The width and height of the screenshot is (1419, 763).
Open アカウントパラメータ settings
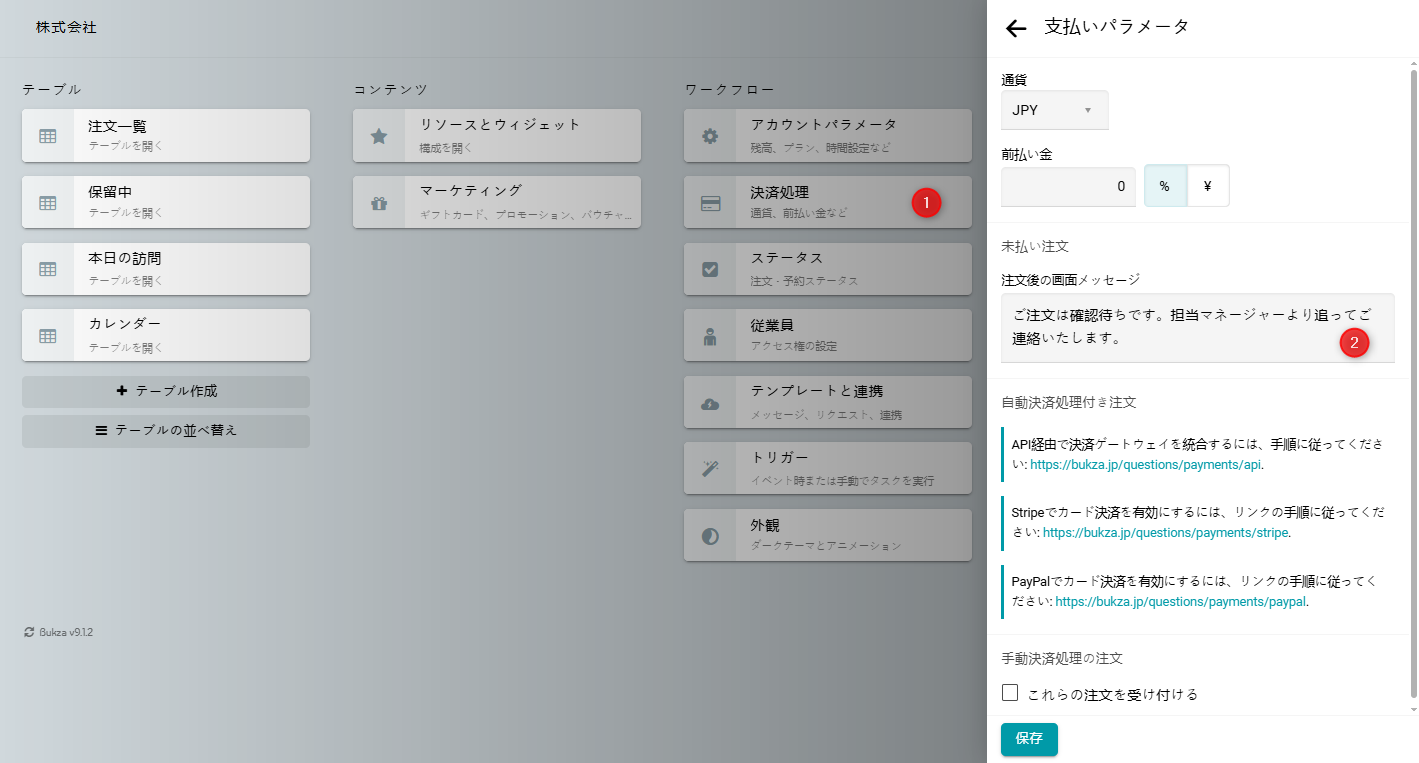click(828, 136)
